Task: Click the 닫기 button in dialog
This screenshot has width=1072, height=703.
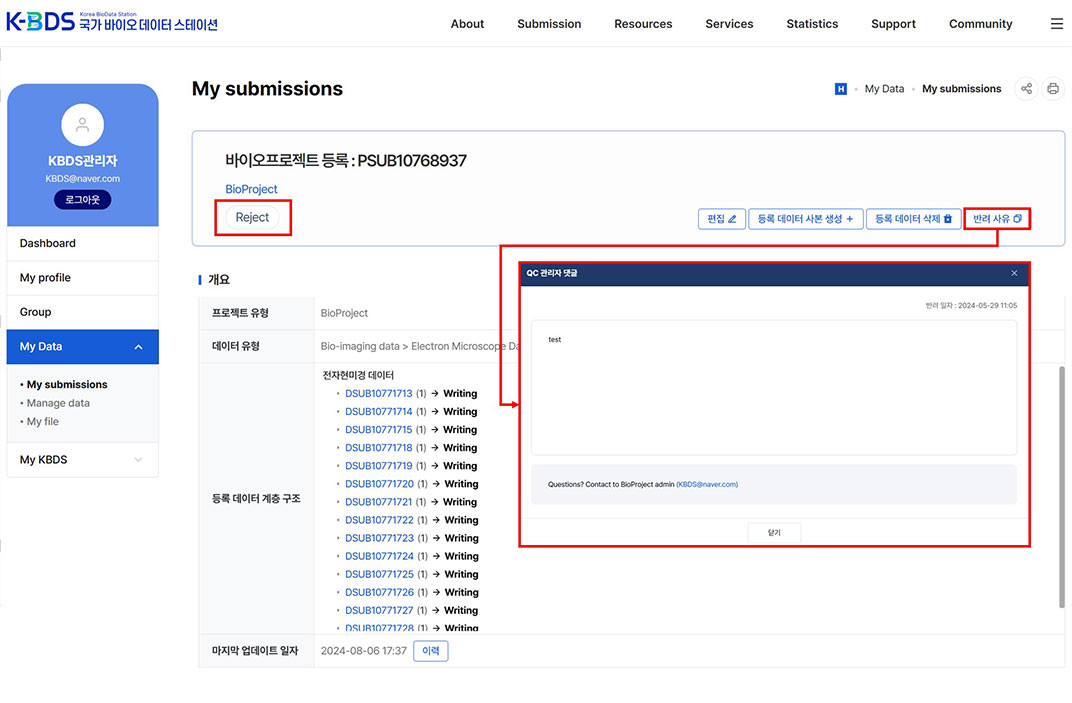Action: point(774,533)
